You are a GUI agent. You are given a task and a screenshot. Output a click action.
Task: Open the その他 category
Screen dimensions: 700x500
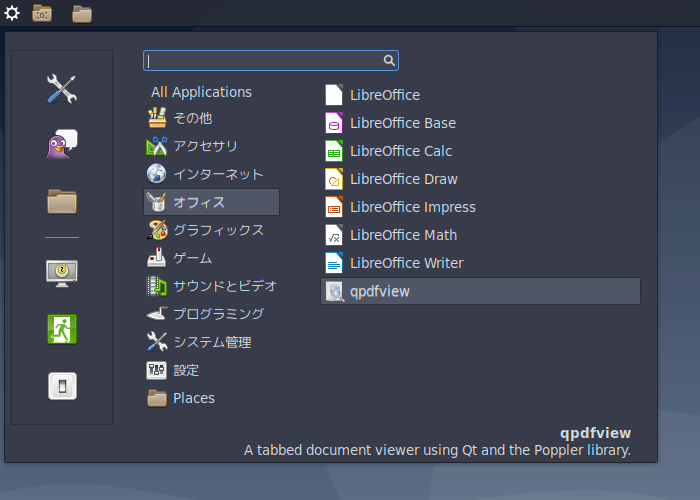tap(211, 118)
